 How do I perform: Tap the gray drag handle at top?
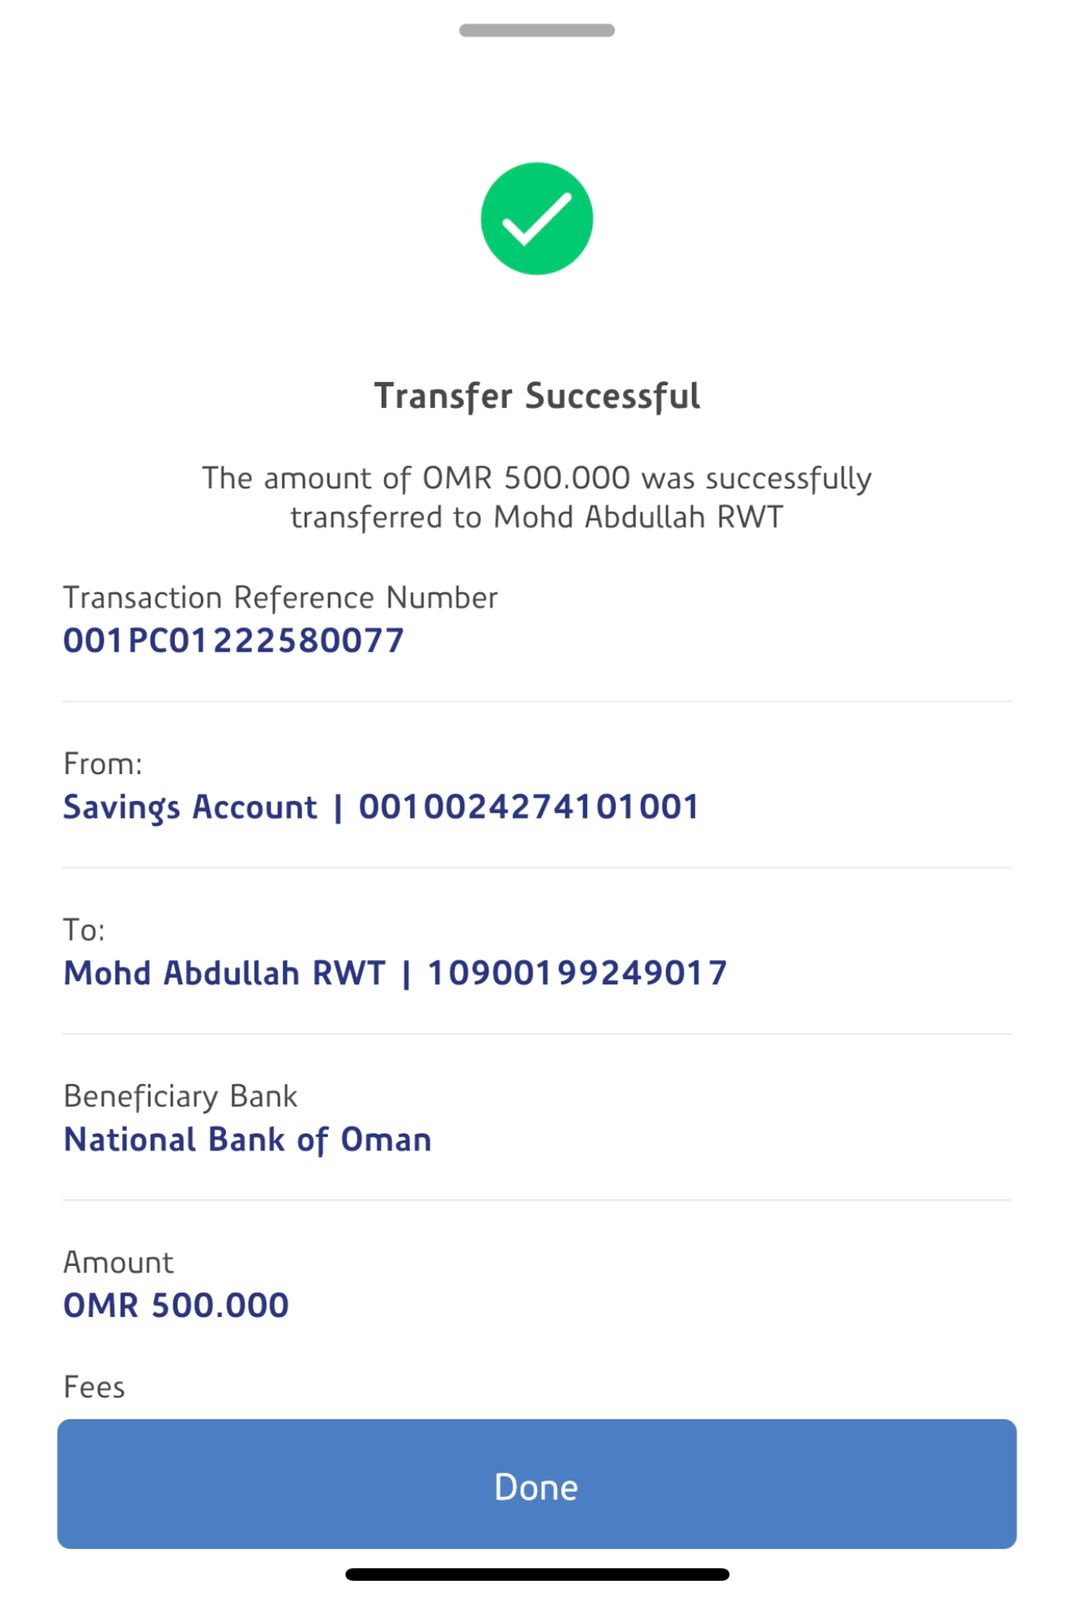(x=537, y=31)
